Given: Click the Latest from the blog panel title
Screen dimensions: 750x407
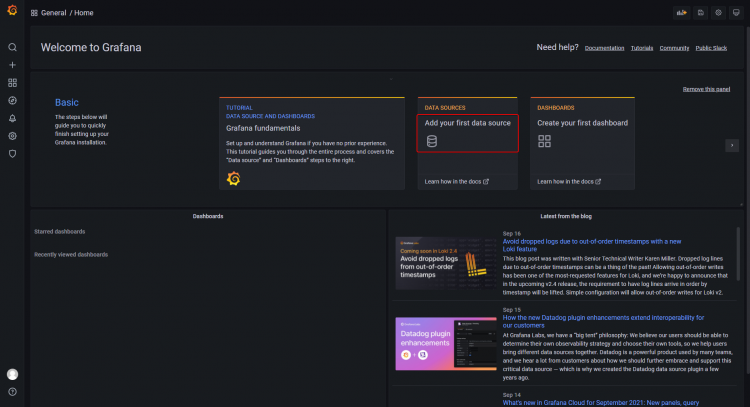Looking at the screenshot, I should 566,216.
